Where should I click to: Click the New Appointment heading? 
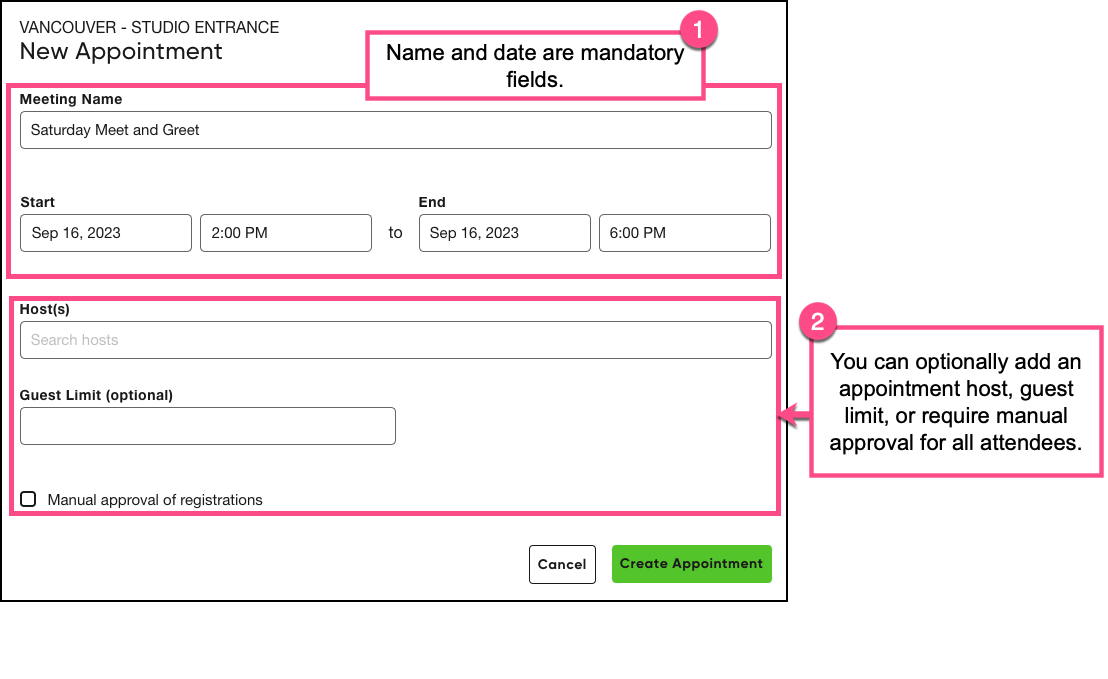(121, 52)
